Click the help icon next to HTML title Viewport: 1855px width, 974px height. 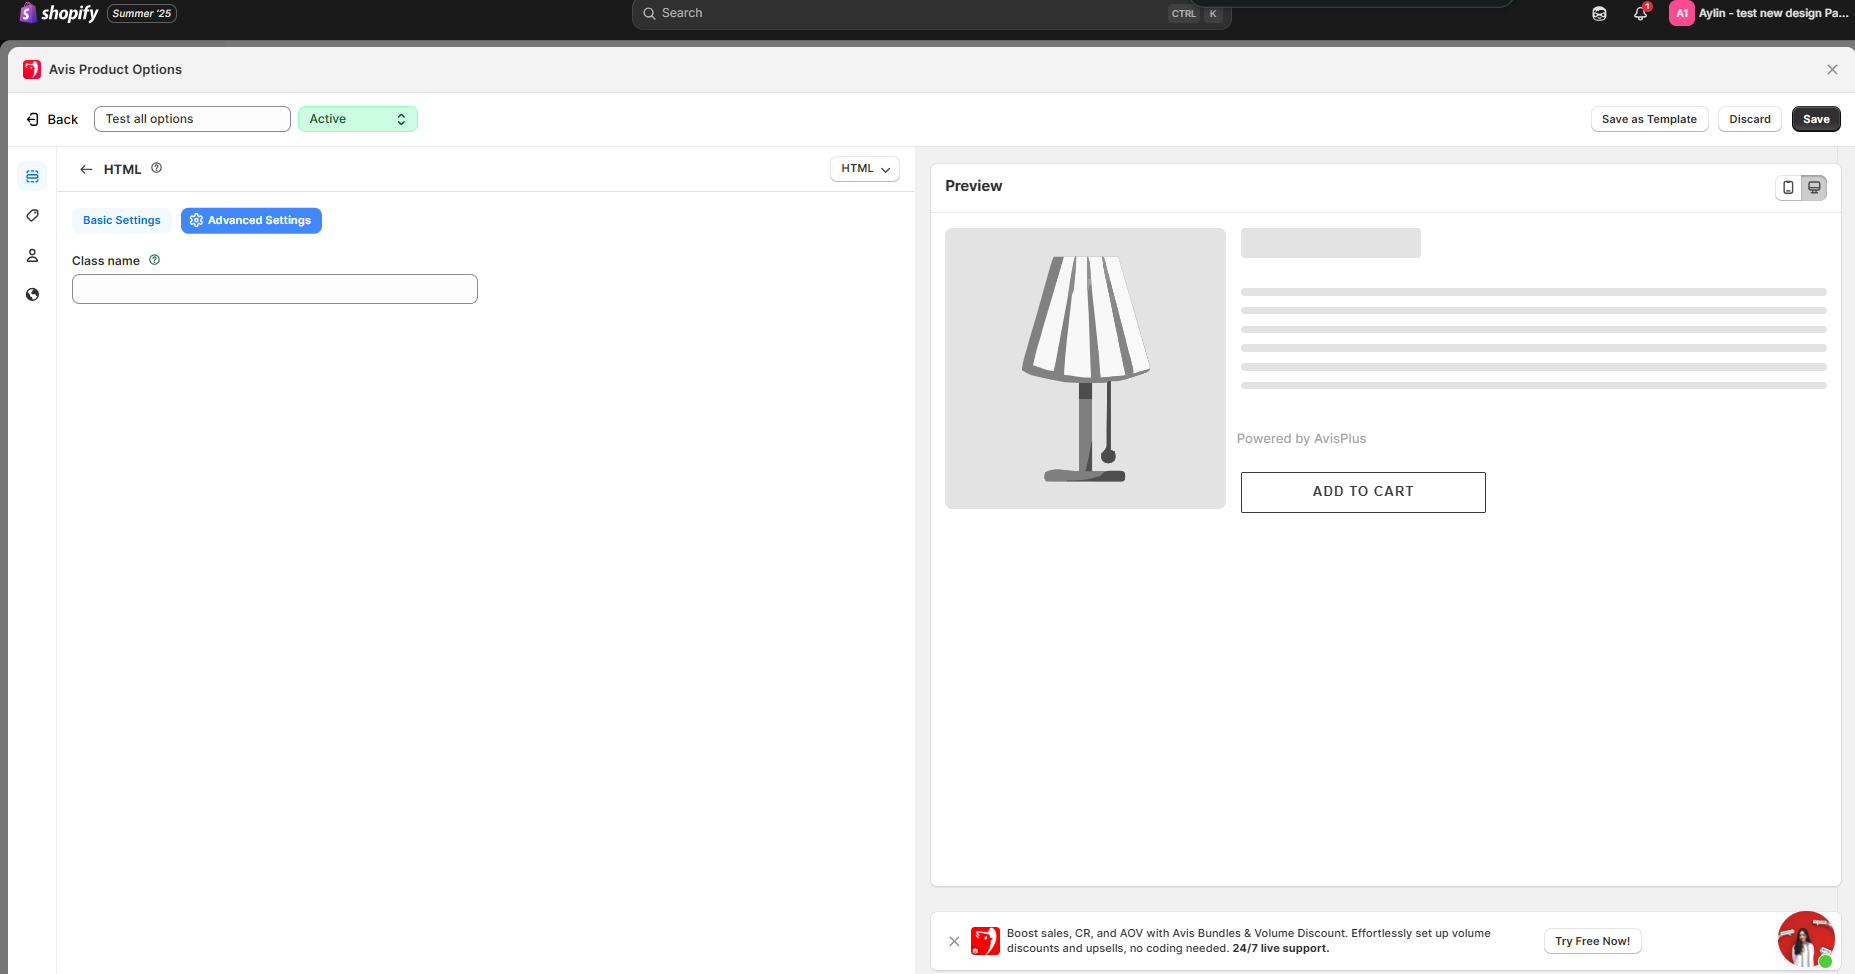pos(157,168)
